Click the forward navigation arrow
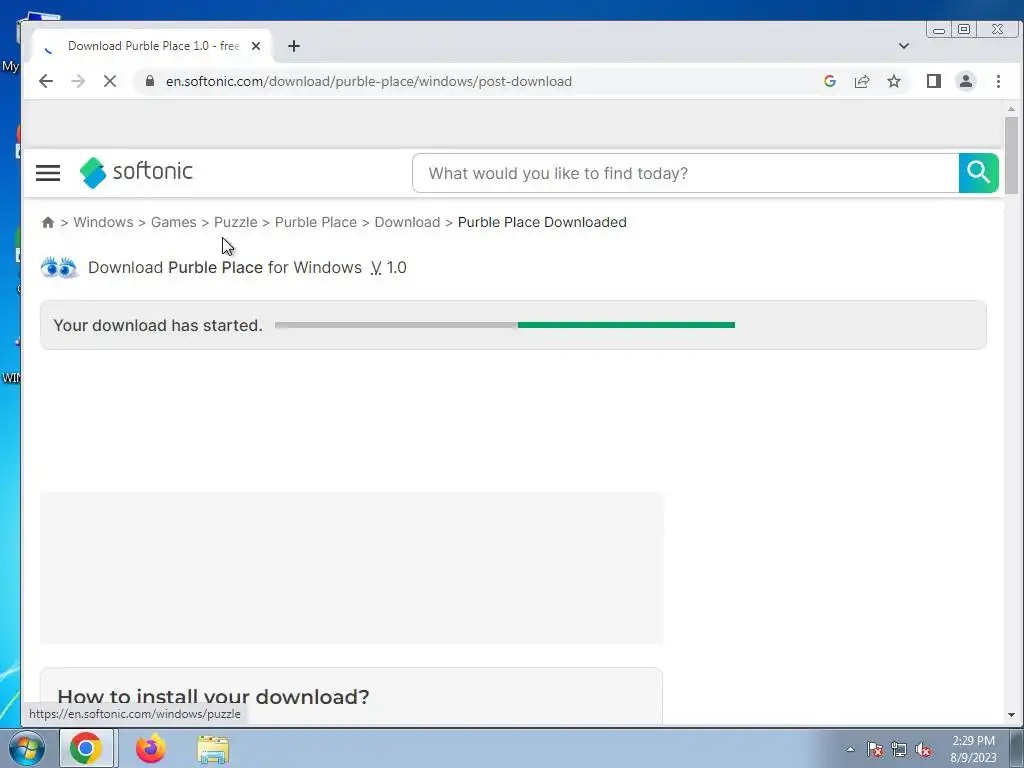The width and height of the screenshot is (1024, 768). [78, 82]
